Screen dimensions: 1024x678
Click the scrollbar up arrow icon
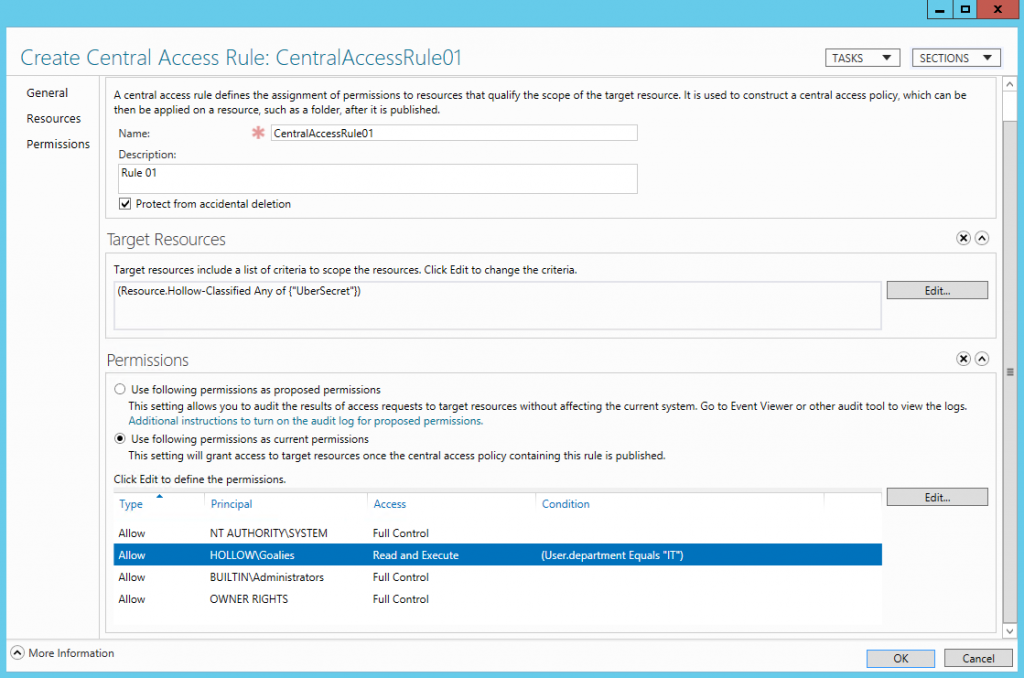tap(1009, 85)
